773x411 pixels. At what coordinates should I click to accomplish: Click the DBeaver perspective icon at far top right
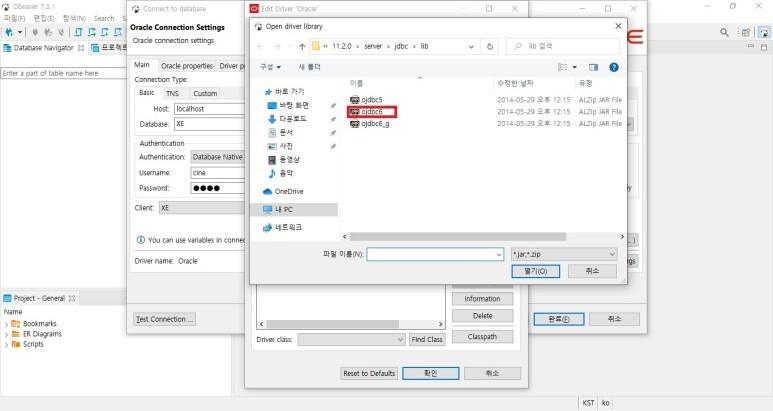(x=764, y=33)
